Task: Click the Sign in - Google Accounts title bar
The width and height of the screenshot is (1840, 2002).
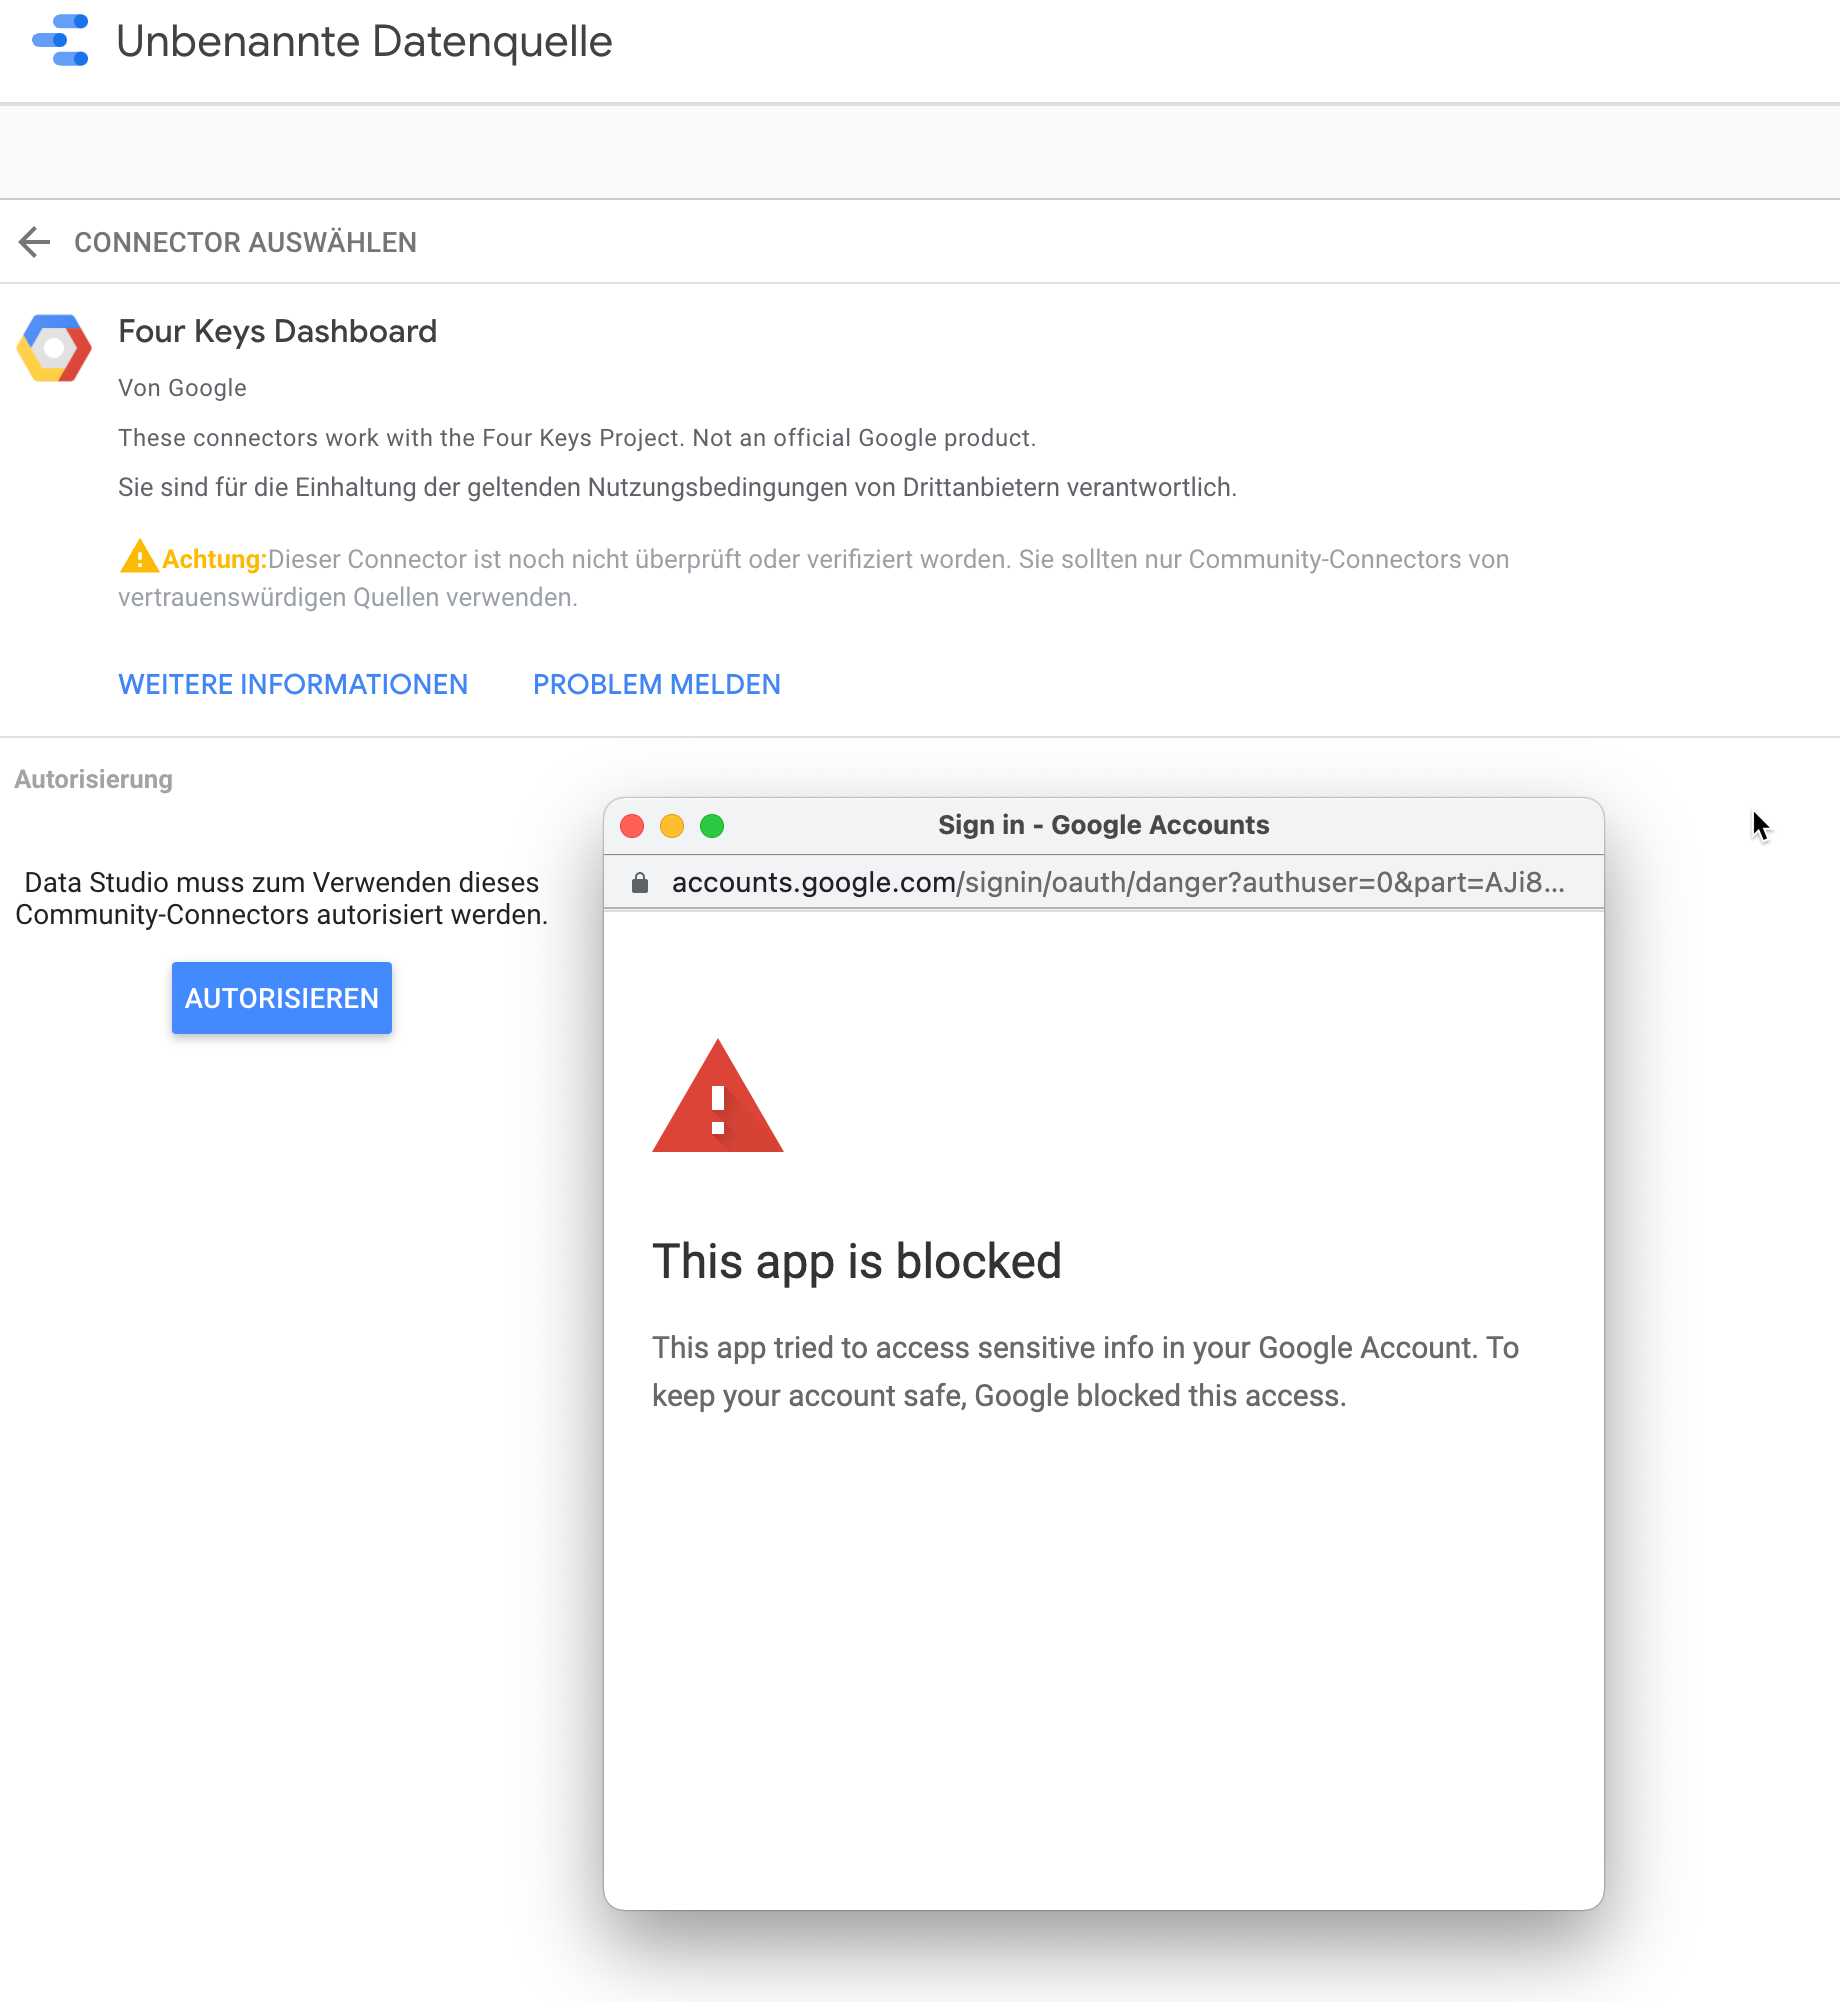Action: coord(1102,824)
